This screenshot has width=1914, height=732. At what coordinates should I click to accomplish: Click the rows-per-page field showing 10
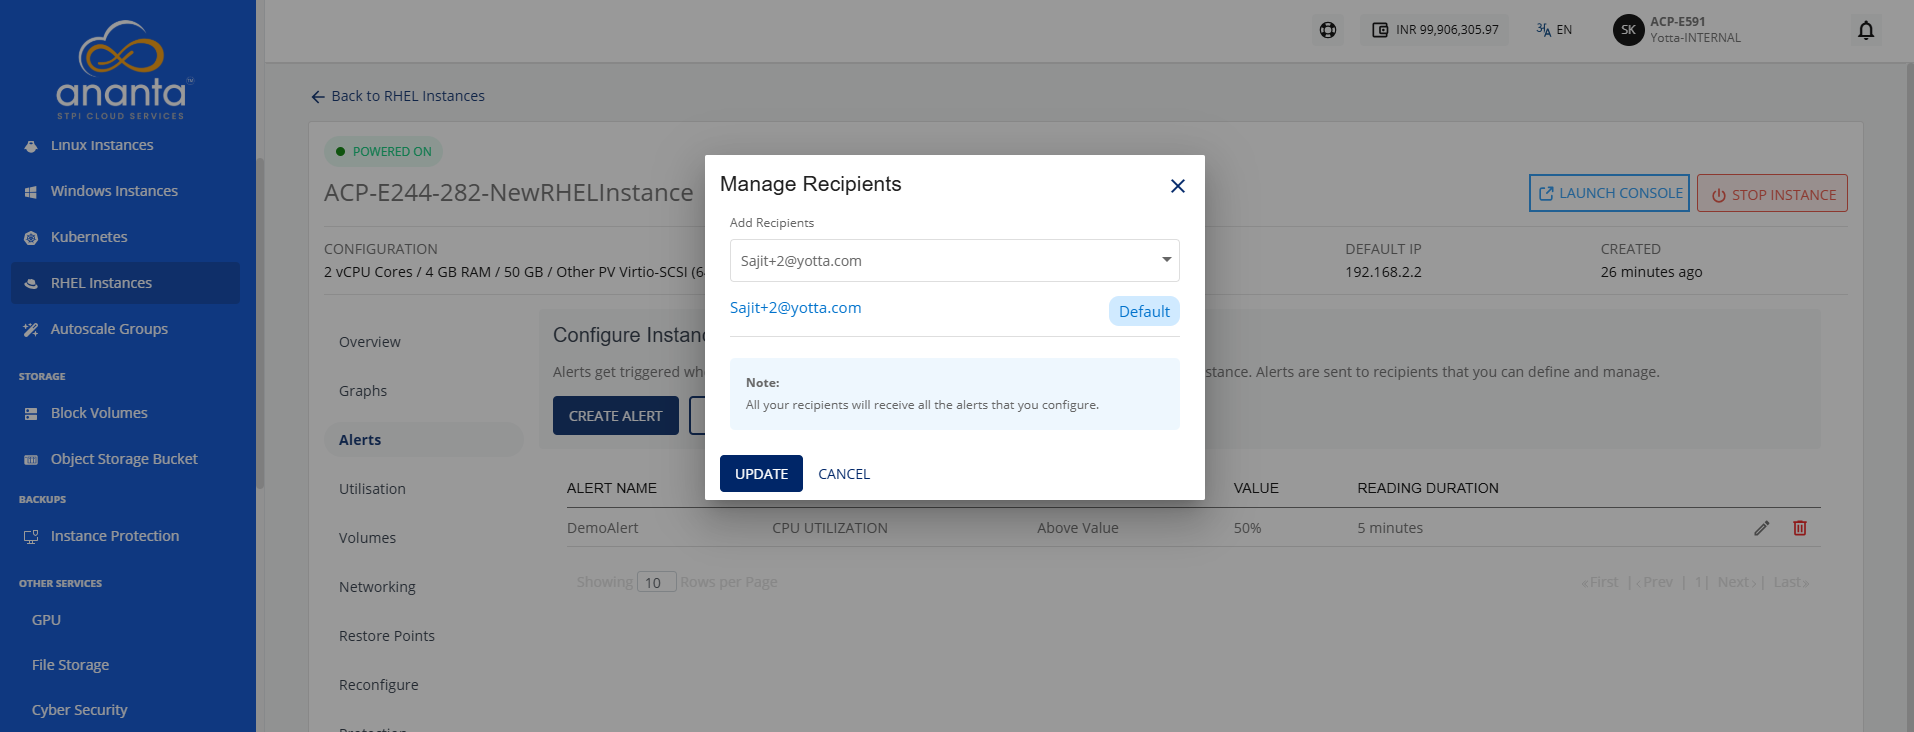(657, 582)
